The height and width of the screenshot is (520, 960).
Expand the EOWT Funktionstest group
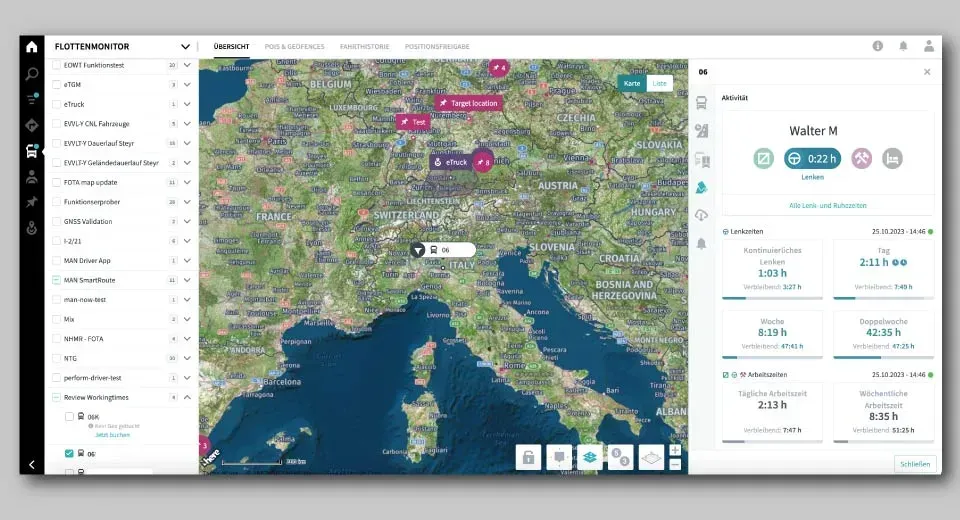click(x=187, y=65)
